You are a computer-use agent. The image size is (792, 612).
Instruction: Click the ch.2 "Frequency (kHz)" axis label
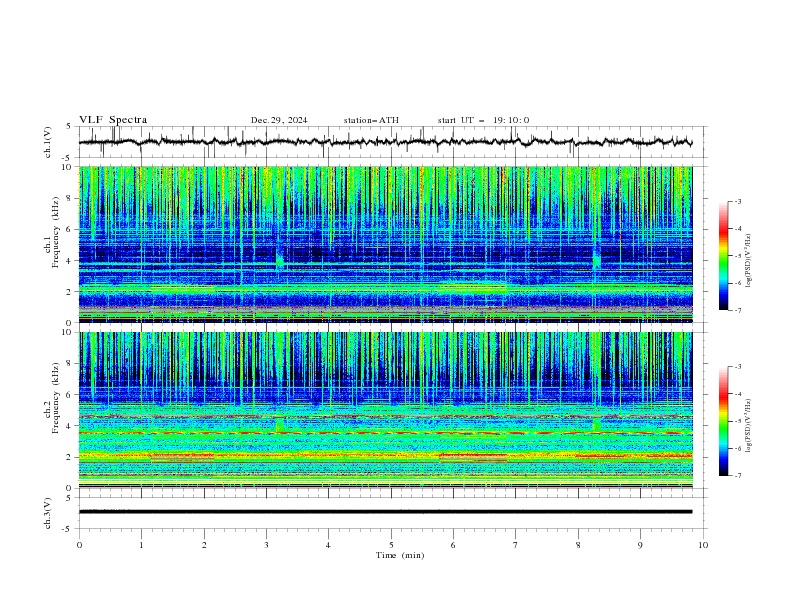(x=56, y=397)
